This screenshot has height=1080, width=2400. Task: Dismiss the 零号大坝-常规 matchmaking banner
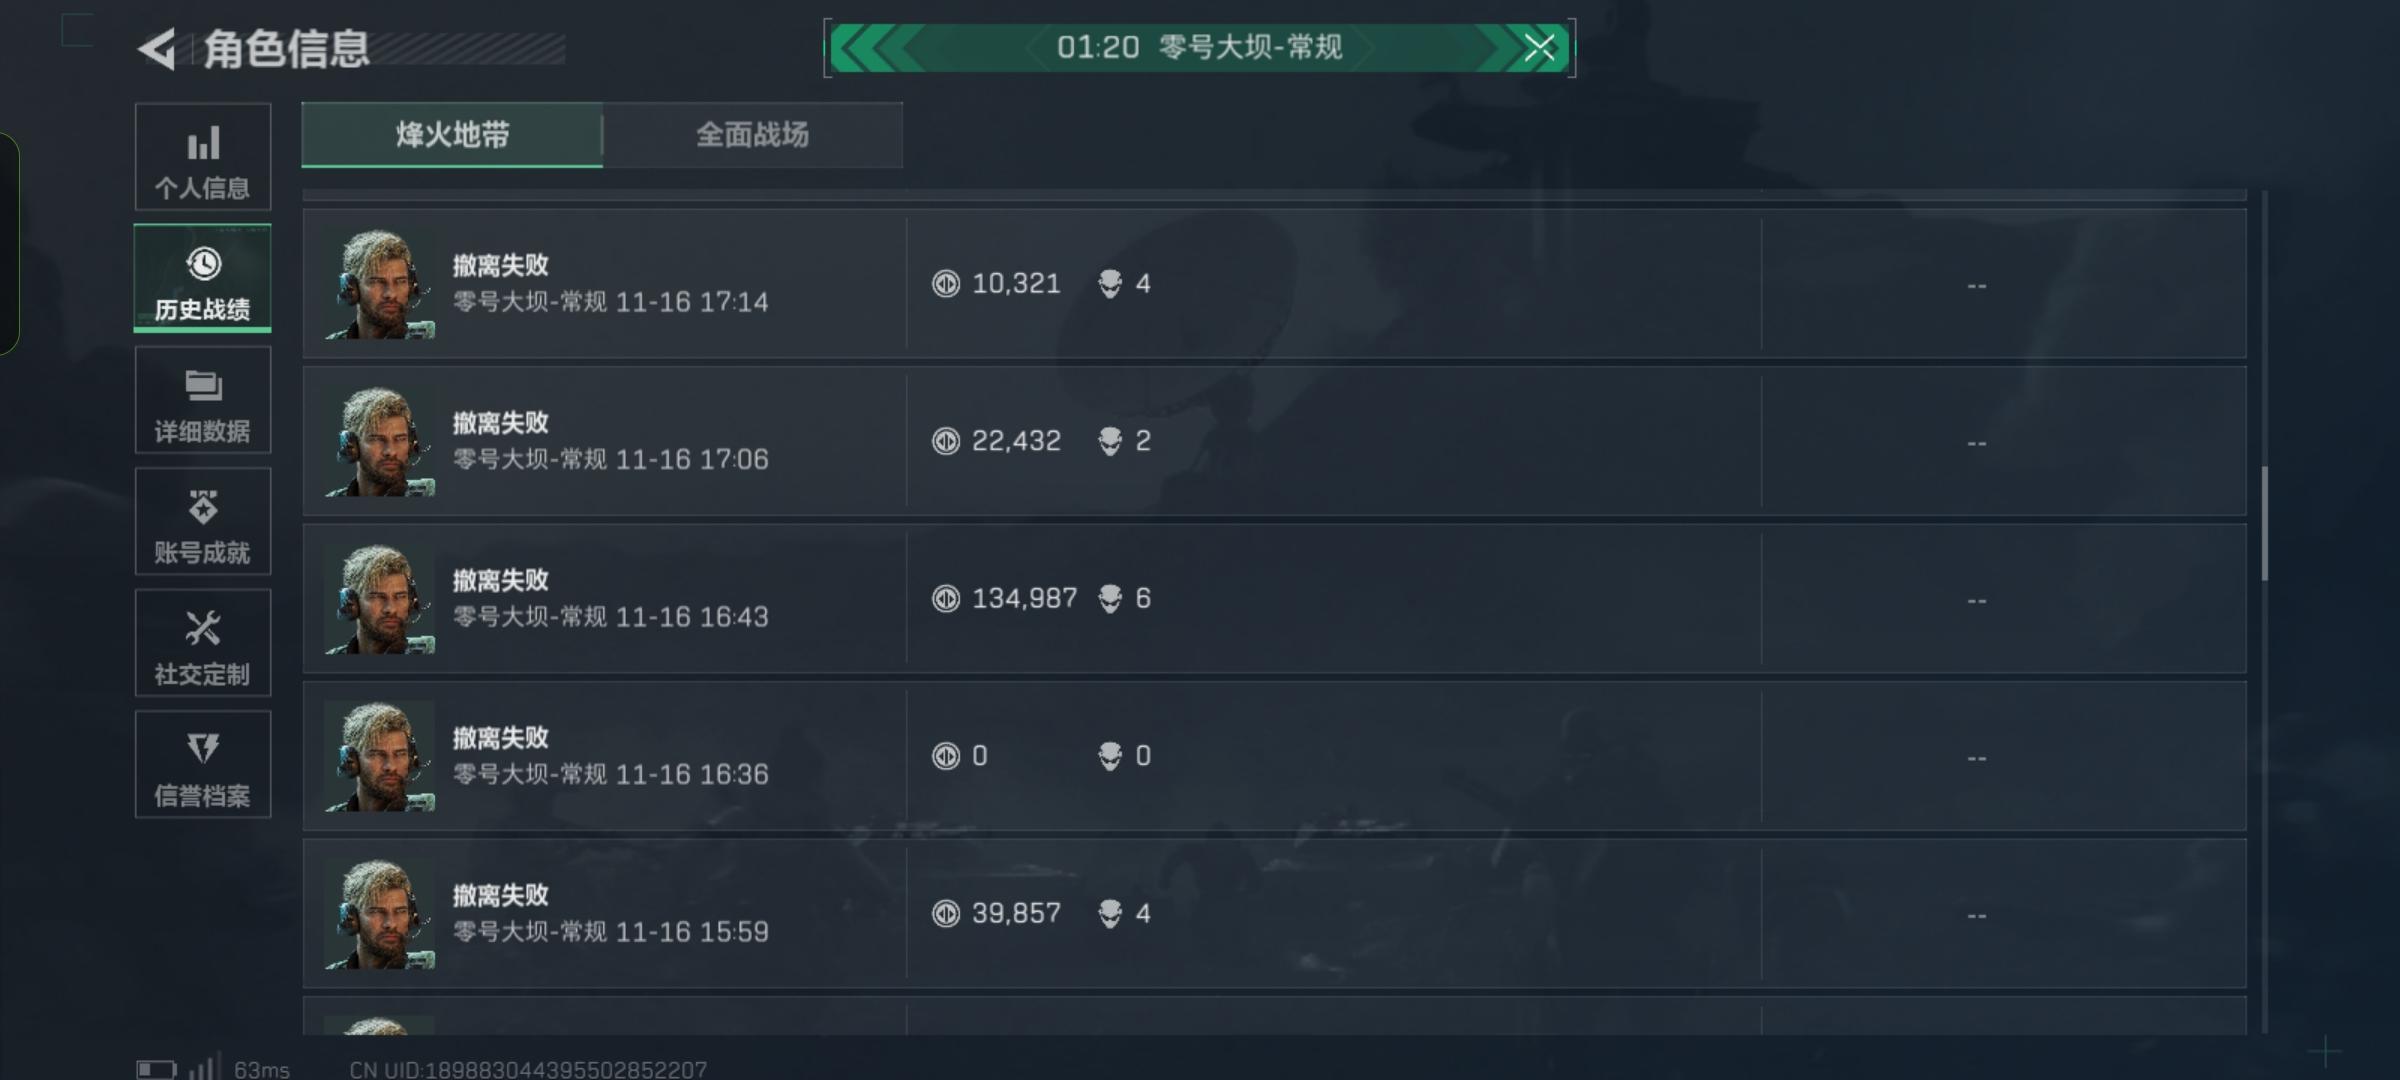point(1539,47)
